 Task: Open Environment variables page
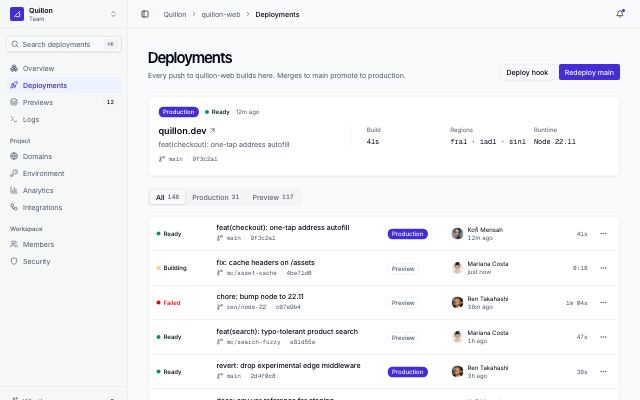64,173
